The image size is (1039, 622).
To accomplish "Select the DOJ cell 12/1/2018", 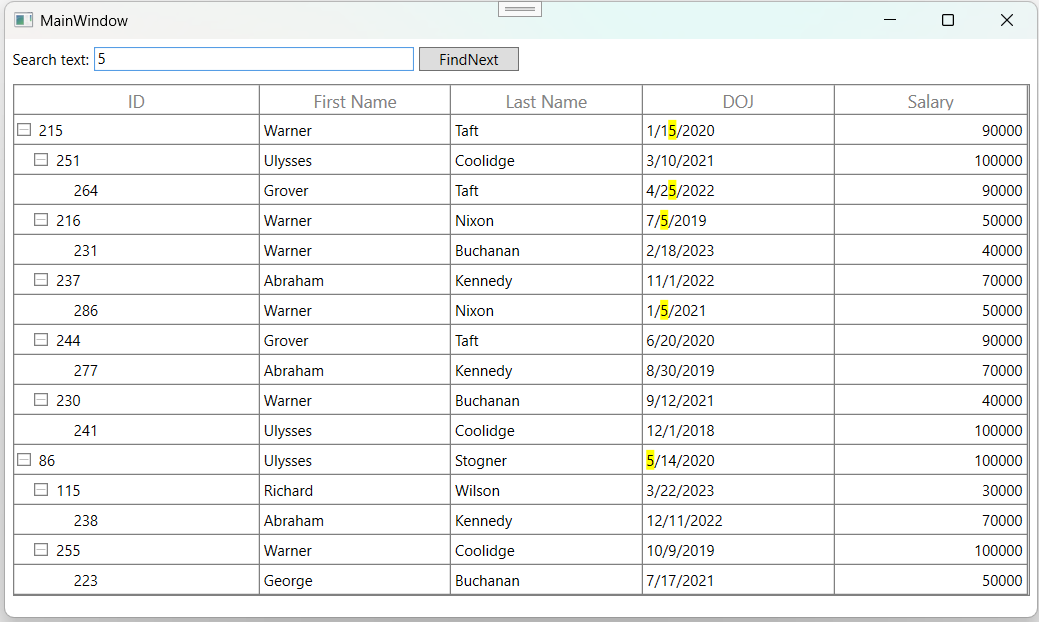I will 738,430.
